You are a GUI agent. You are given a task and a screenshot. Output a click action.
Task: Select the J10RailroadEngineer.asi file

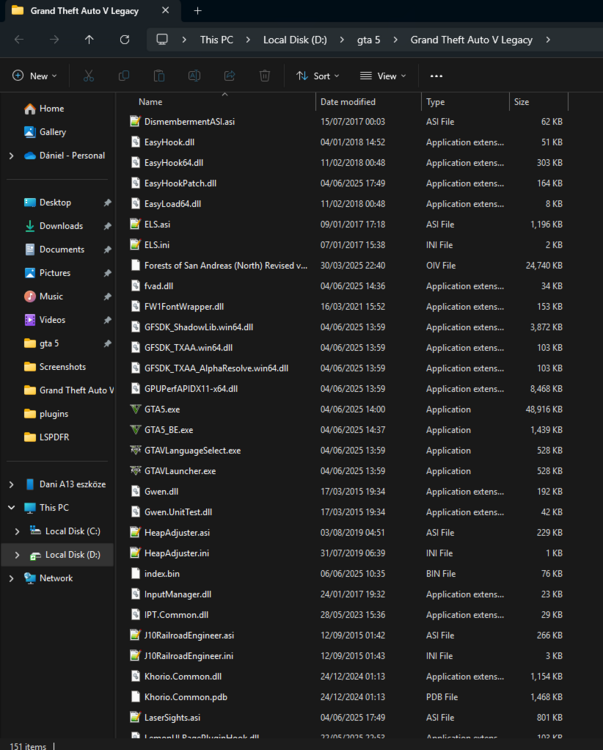[189, 635]
